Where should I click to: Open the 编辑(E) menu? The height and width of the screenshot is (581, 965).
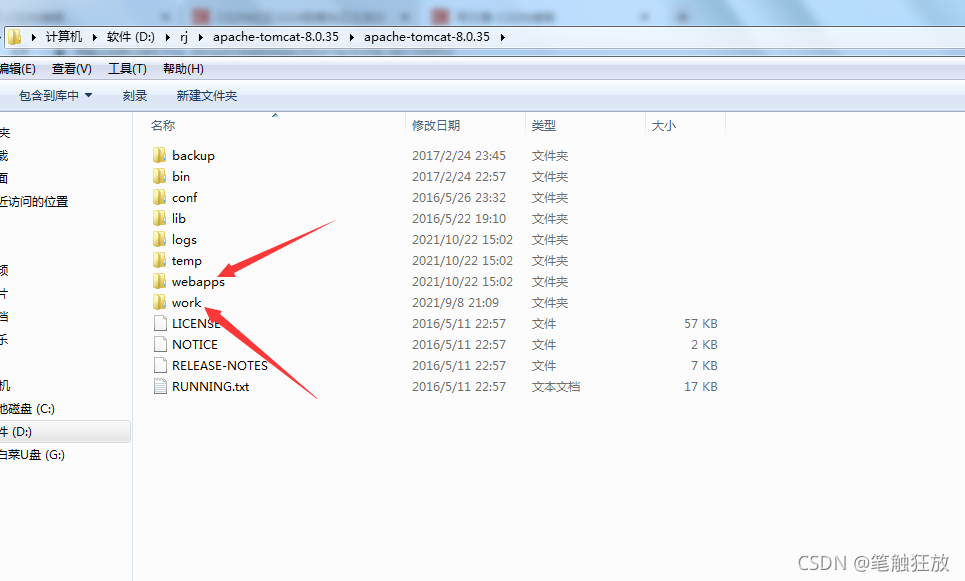click(18, 68)
